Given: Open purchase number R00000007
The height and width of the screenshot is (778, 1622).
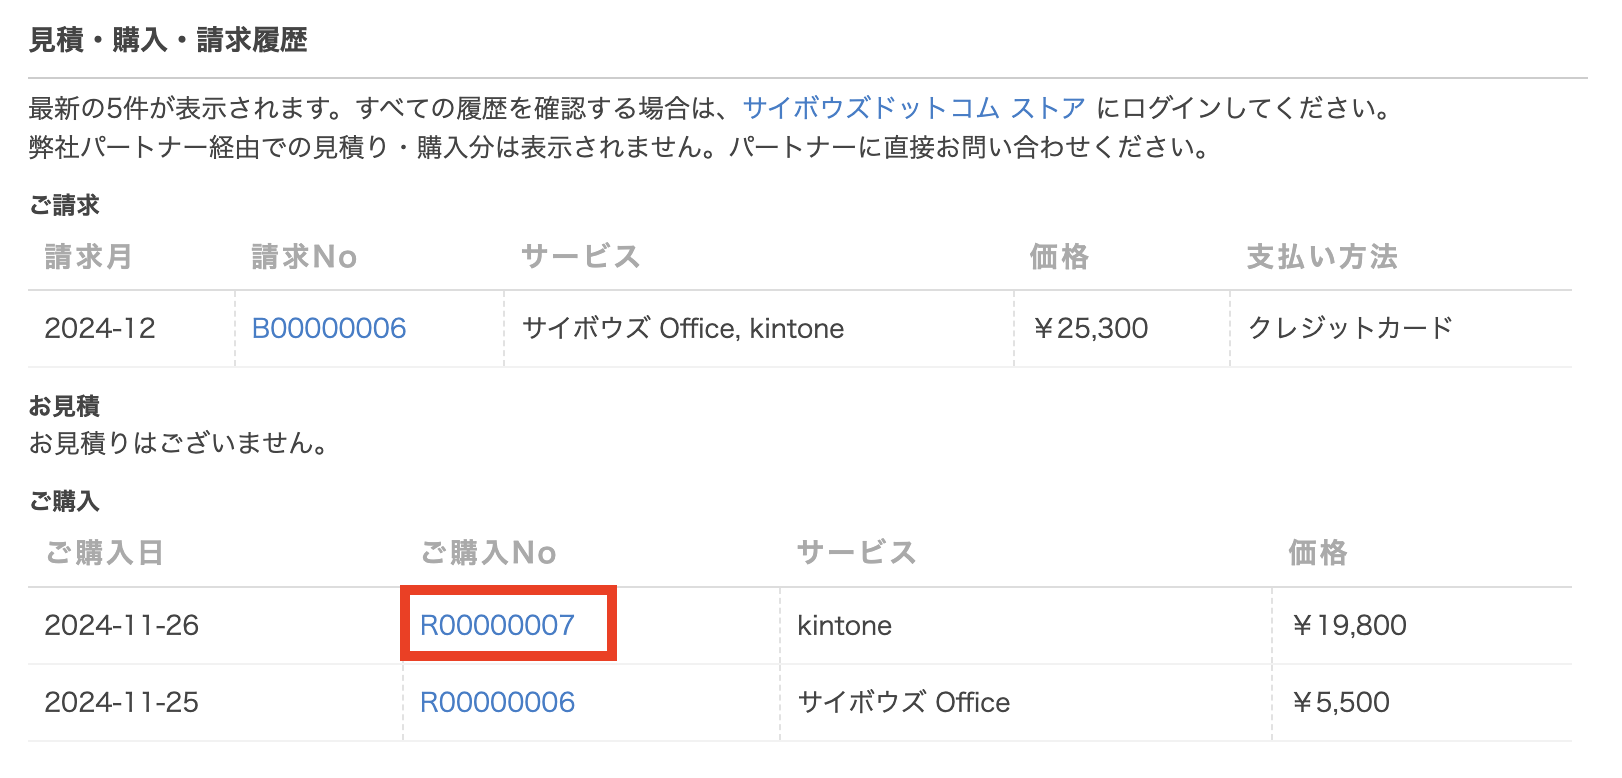Looking at the screenshot, I should (497, 625).
